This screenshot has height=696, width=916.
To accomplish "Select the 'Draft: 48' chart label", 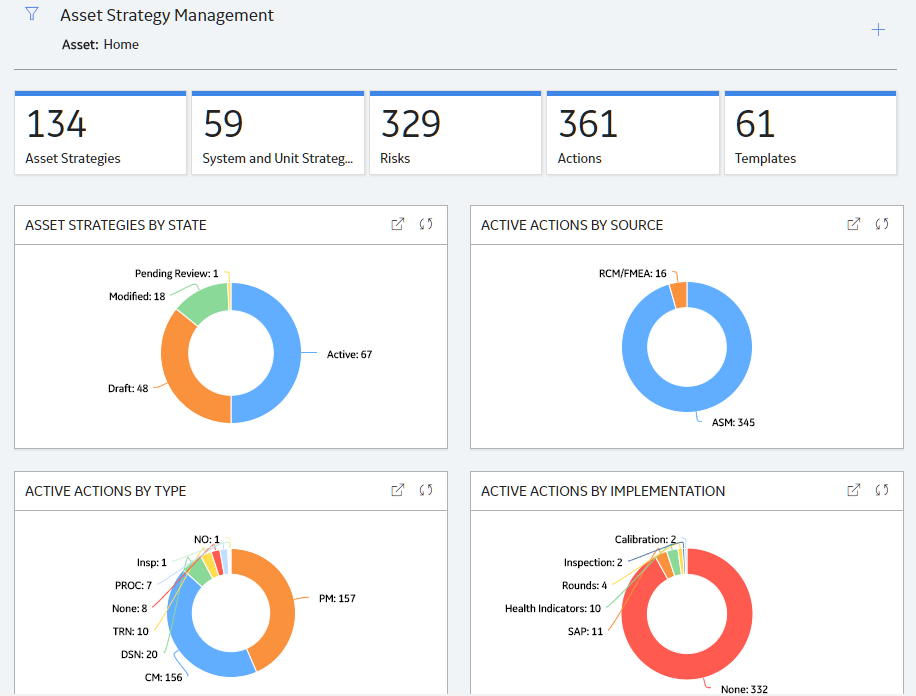I will pos(128,388).
